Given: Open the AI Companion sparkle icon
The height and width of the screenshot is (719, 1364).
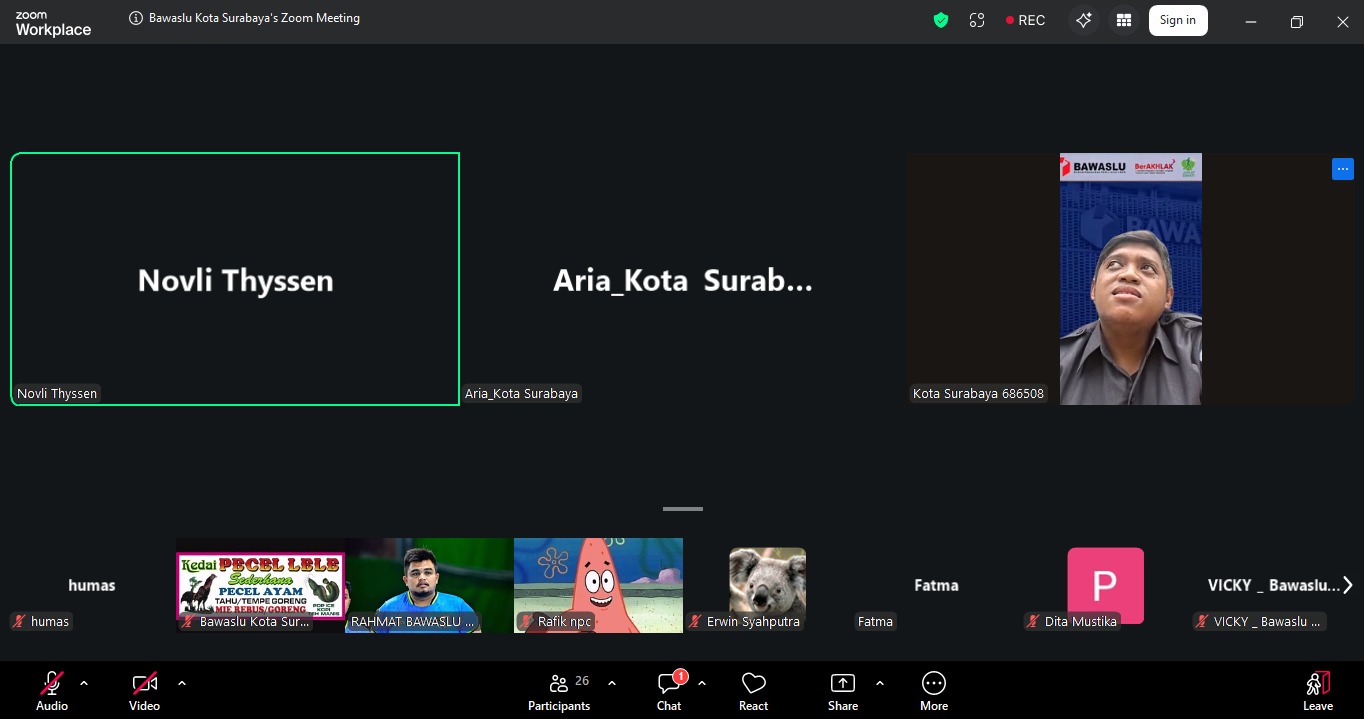Looking at the screenshot, I should (x=1083, y=20).
